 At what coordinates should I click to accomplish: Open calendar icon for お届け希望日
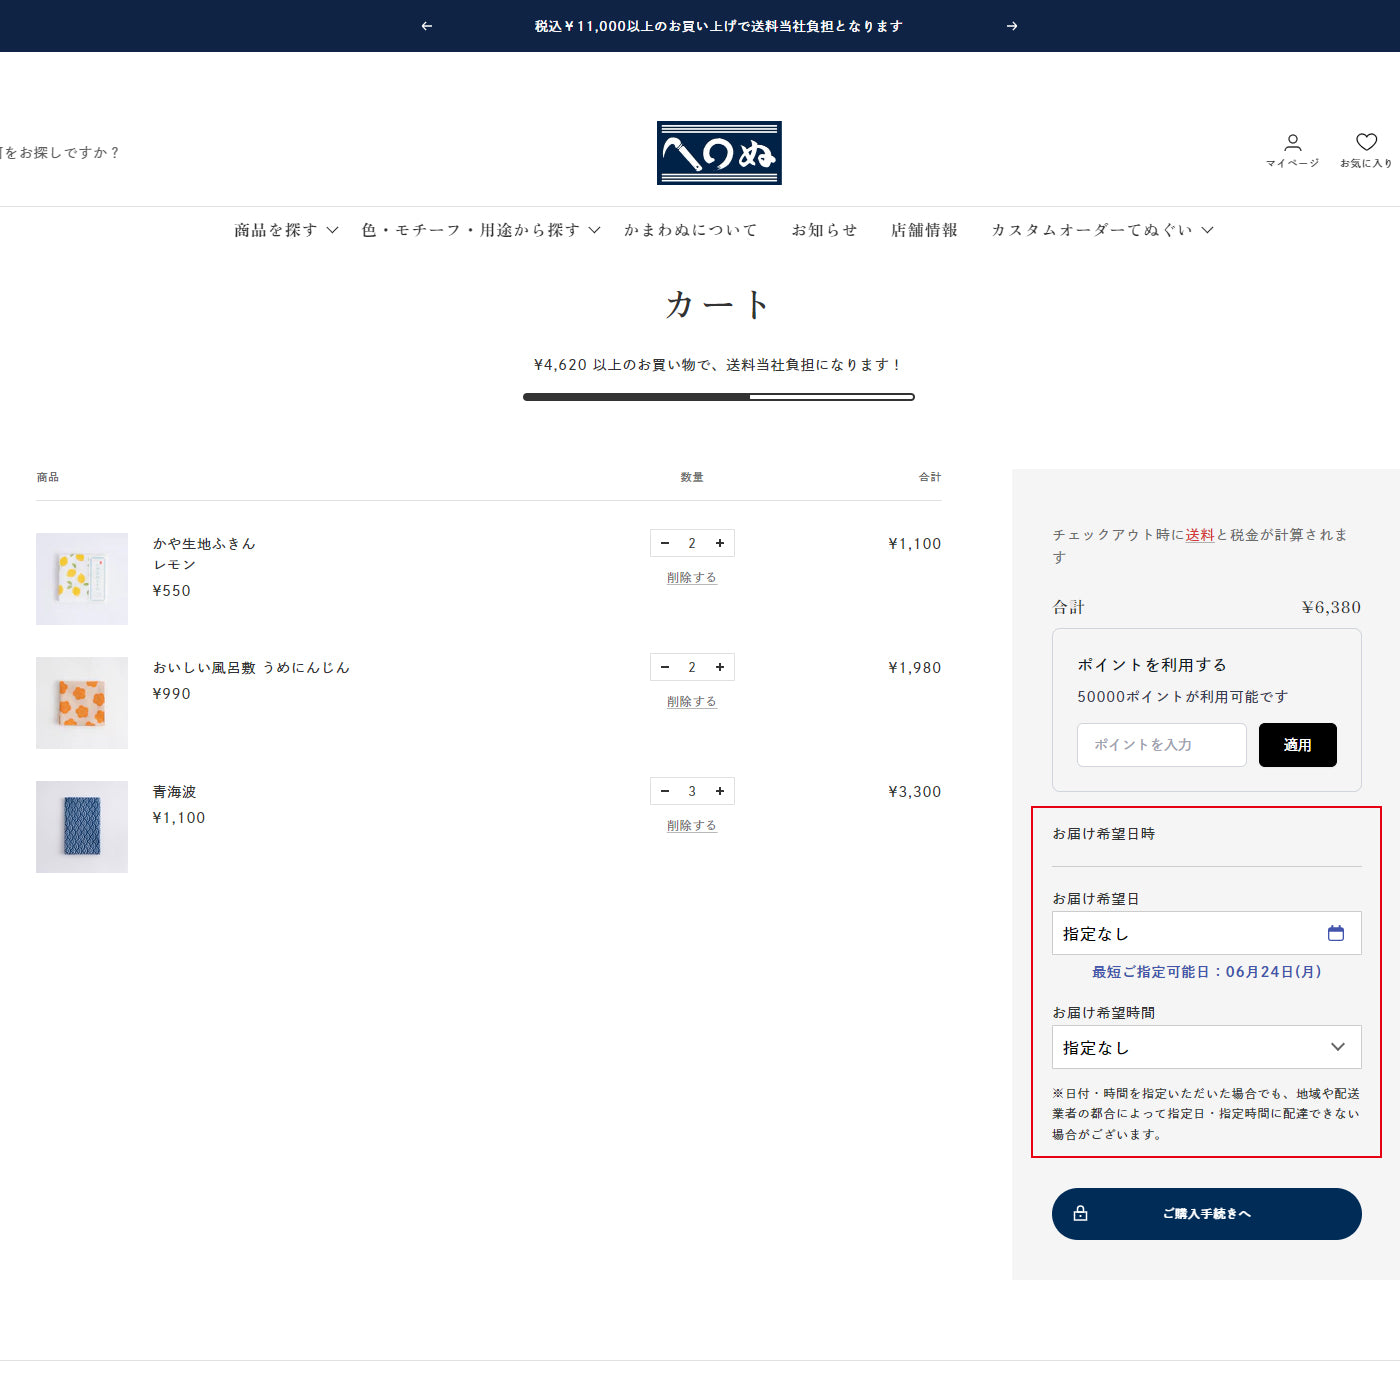coord(1335,933)
